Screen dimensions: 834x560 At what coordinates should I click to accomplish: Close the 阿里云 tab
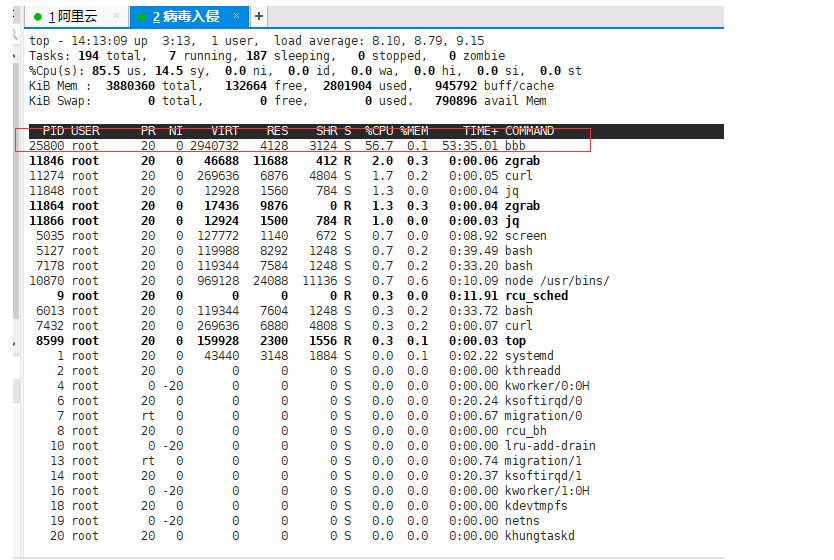click(116, 16)
